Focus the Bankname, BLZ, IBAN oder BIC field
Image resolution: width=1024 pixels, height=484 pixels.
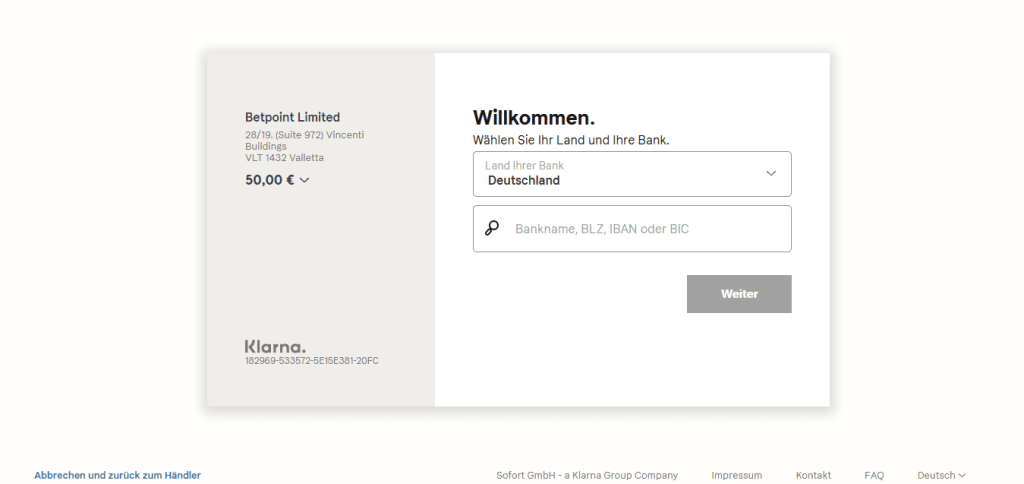coord(632,229)
